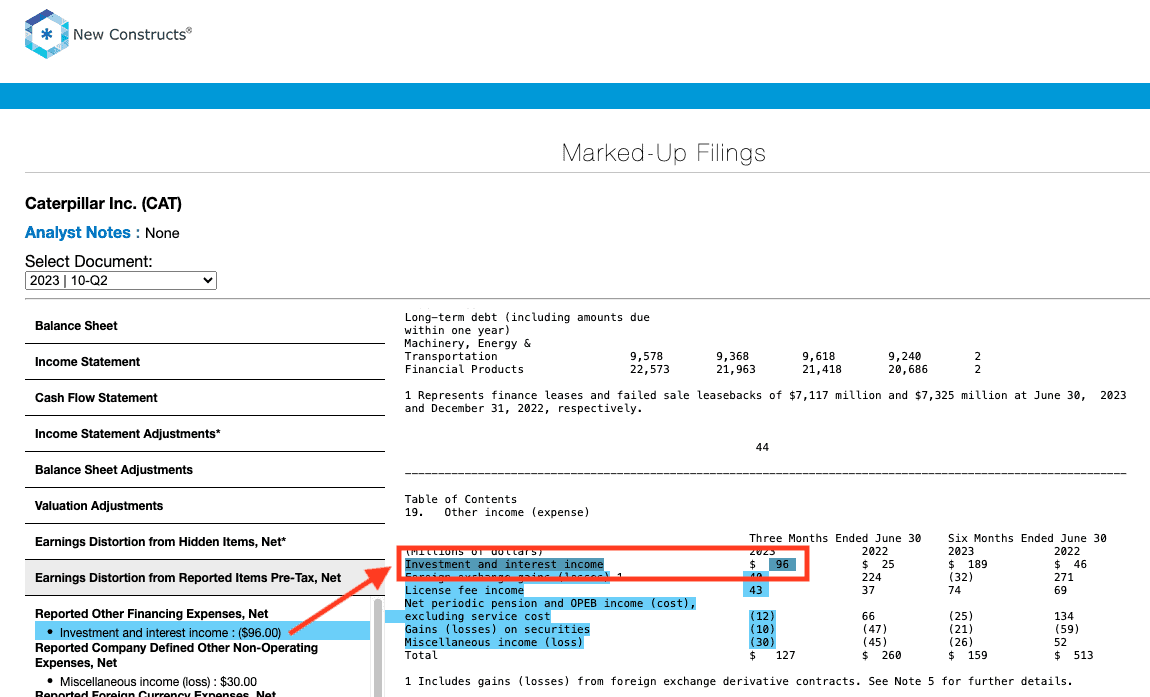The width and height of the screenshot is (1150, 697).
Task: Click 'Reported Other Financing Expenses, Net' heading
Action: [x=152, y=613]
